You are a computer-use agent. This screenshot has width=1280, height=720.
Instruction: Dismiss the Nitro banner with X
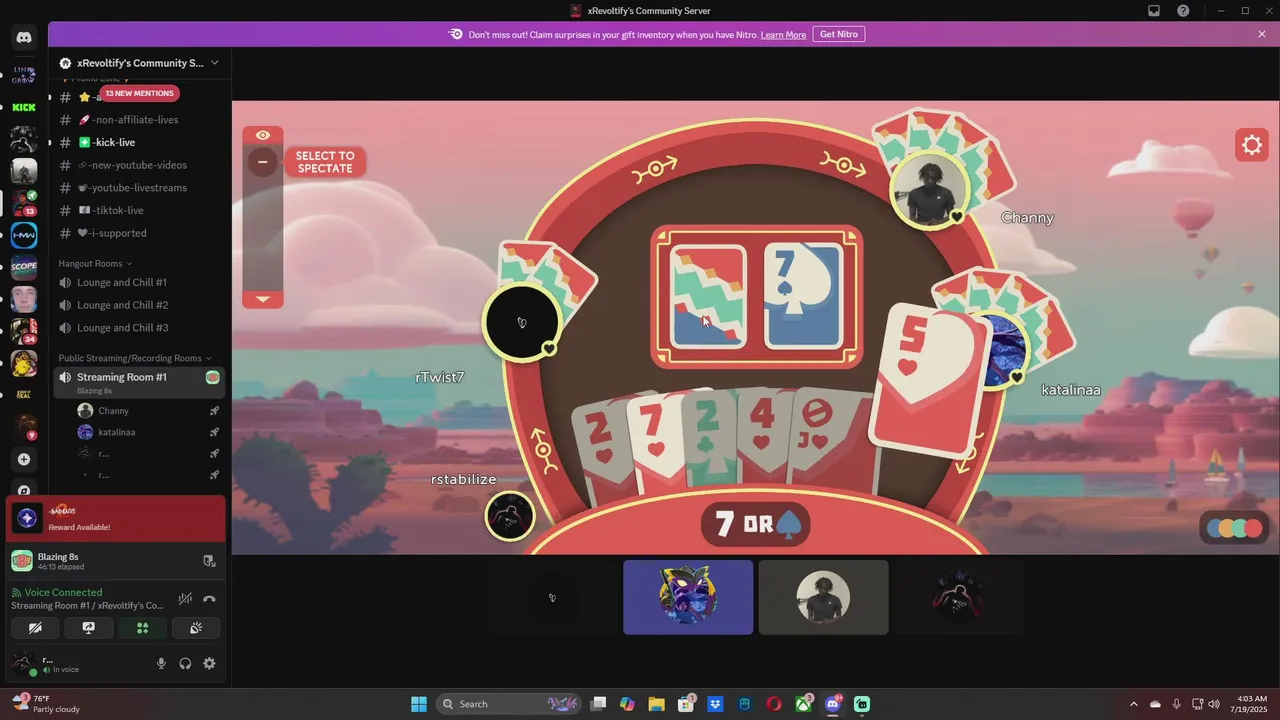1262,34
